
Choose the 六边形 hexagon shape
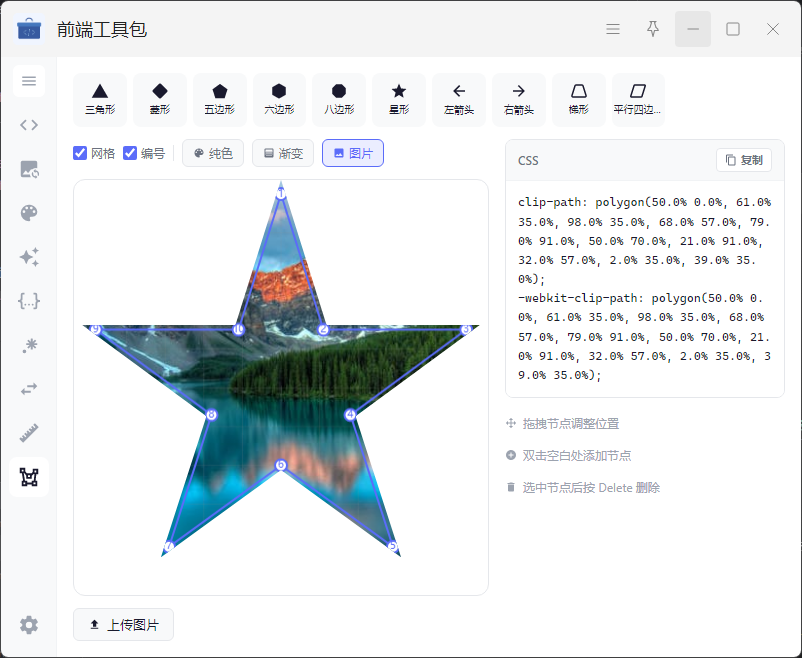279,100
